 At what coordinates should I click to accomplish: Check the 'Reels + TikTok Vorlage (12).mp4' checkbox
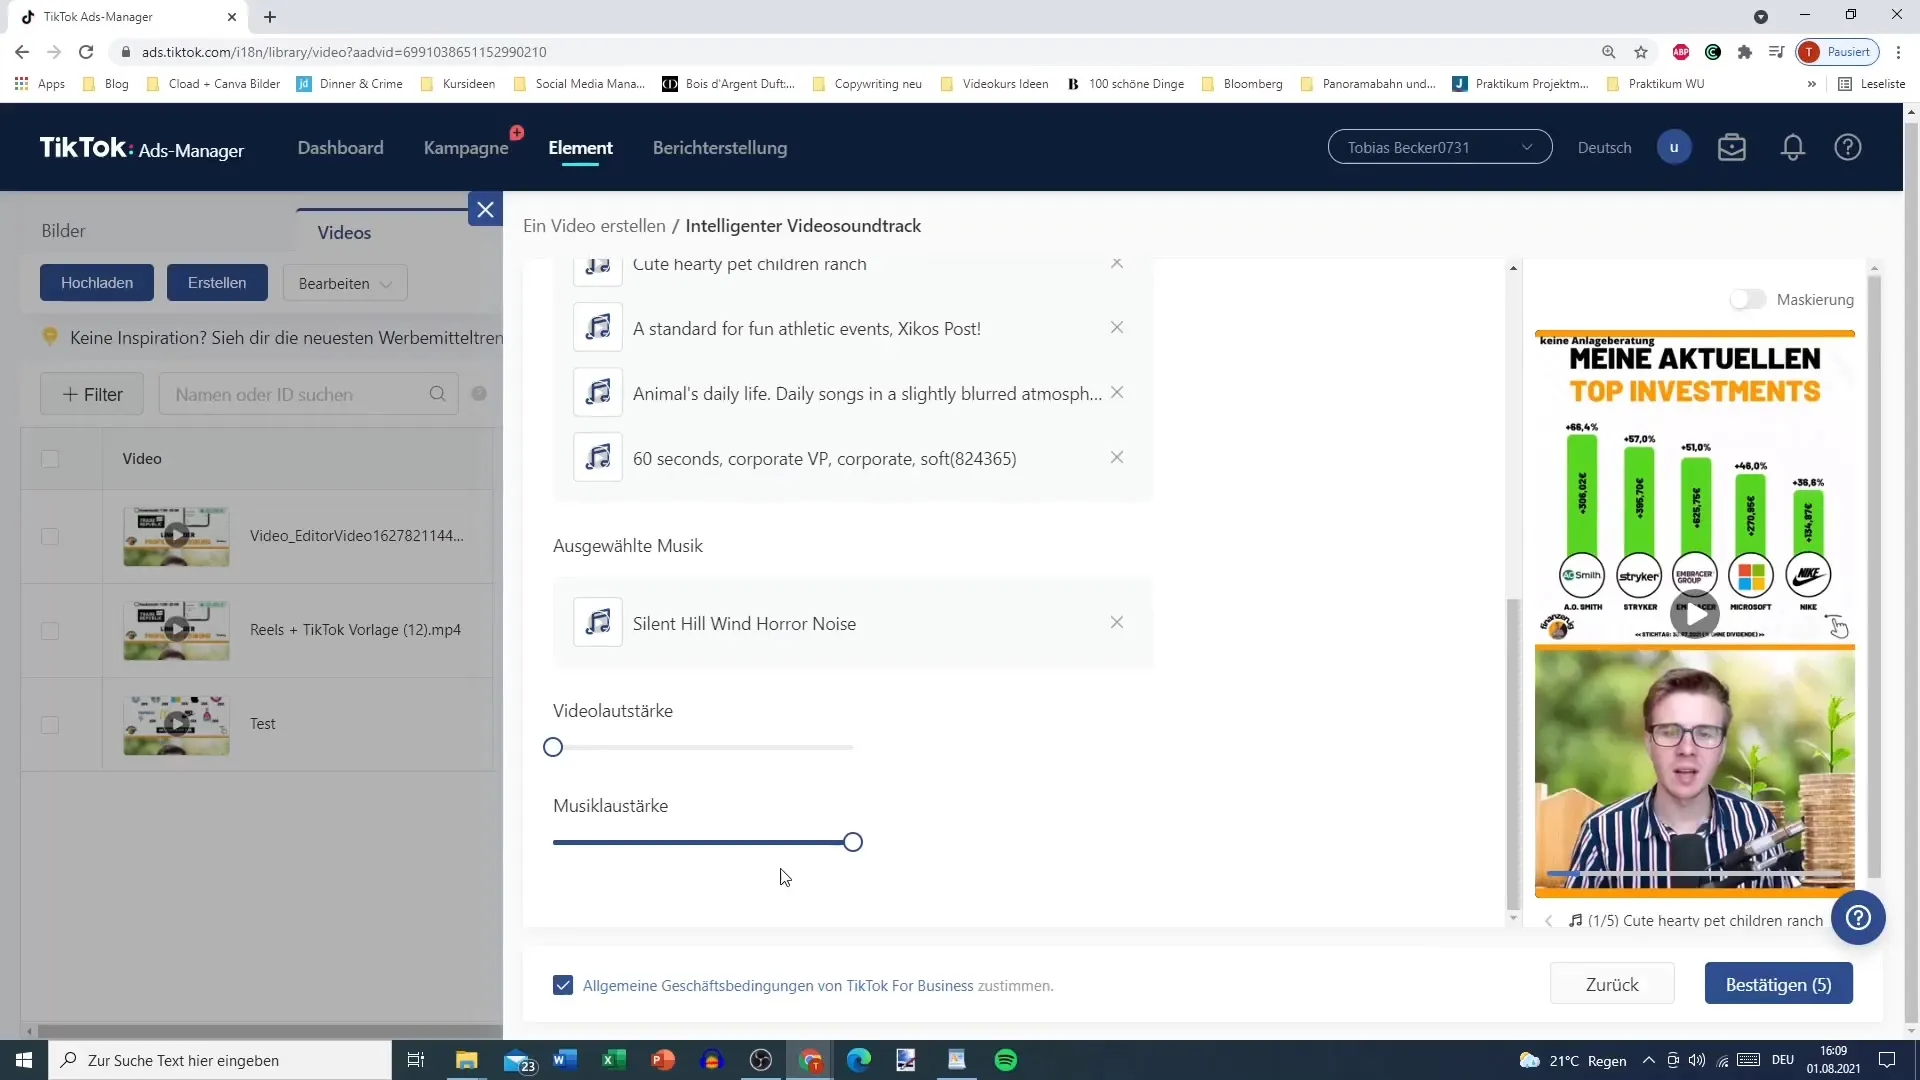tap(50, 631)
